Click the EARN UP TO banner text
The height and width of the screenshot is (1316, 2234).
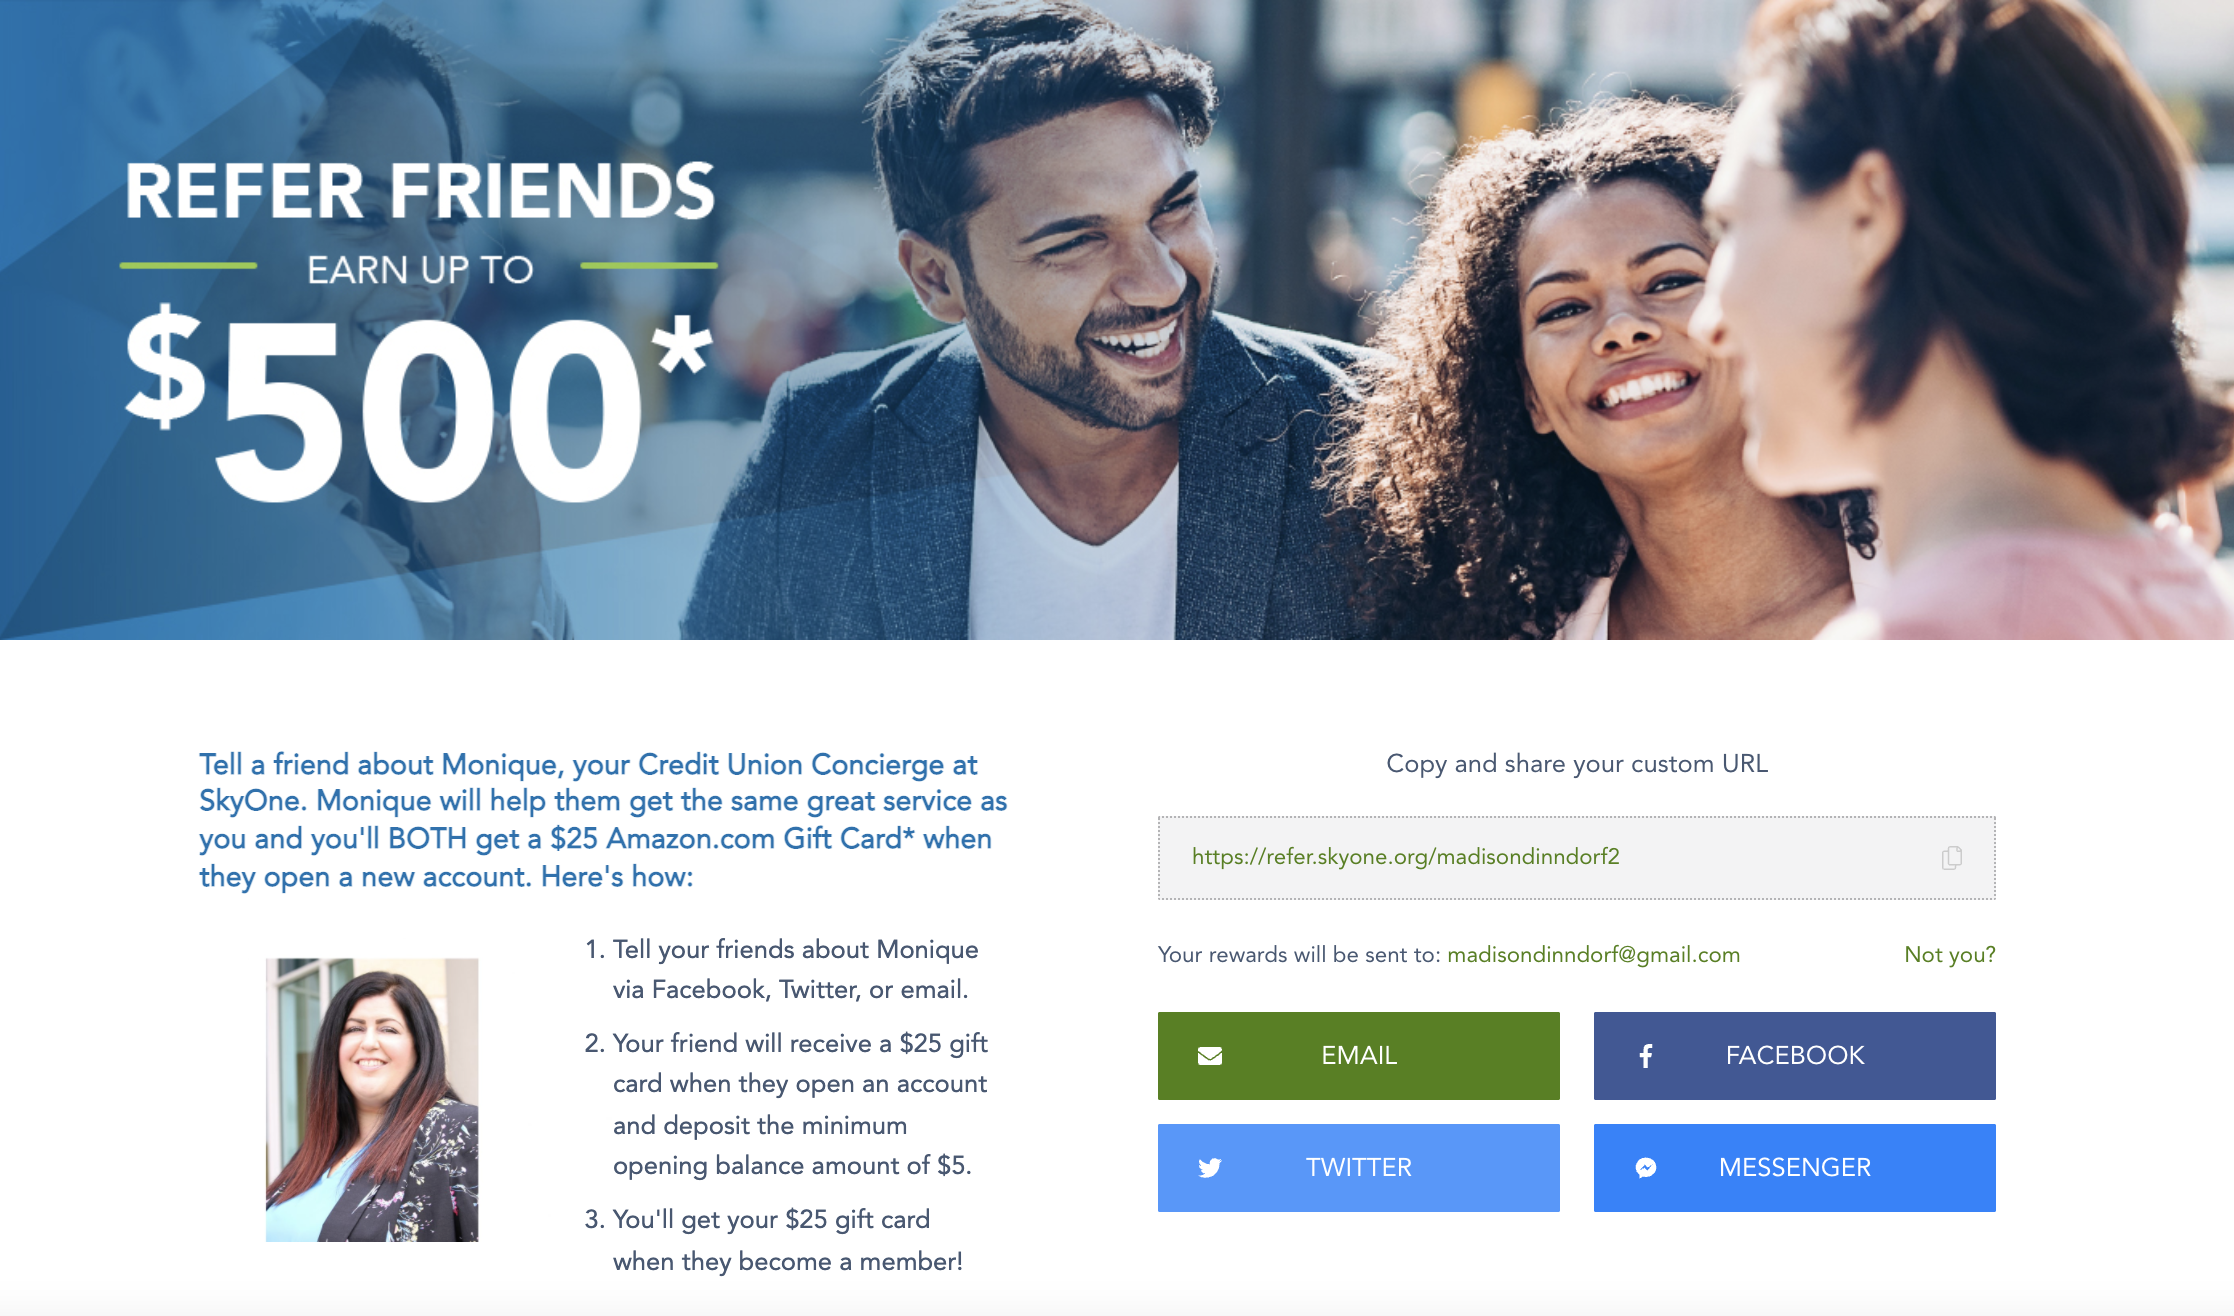click(420, 270)
